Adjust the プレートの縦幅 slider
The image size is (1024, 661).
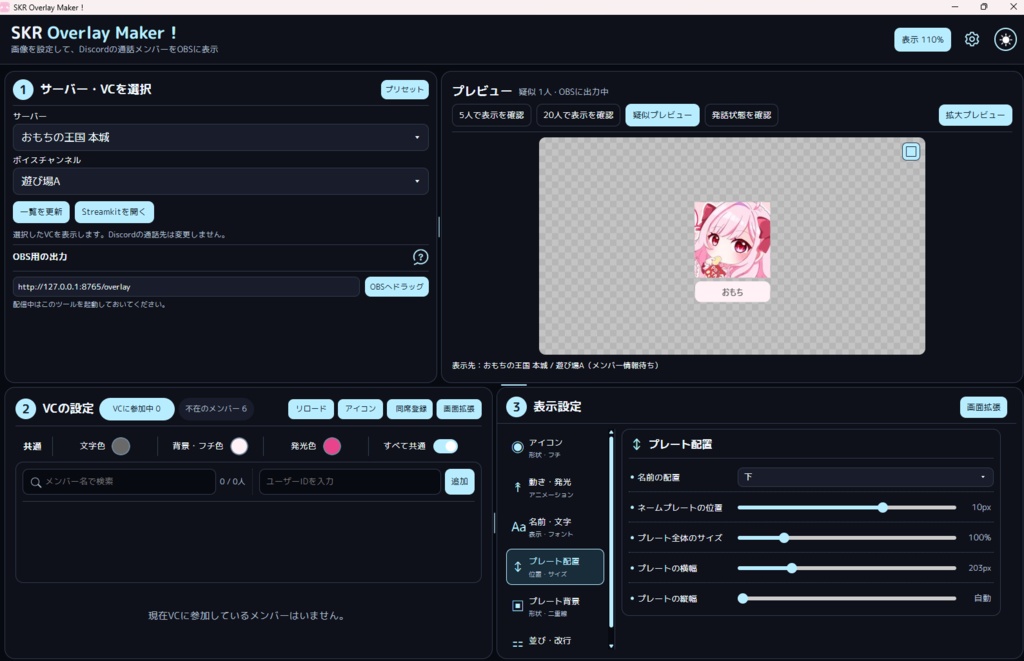click(x=847, y=598)
